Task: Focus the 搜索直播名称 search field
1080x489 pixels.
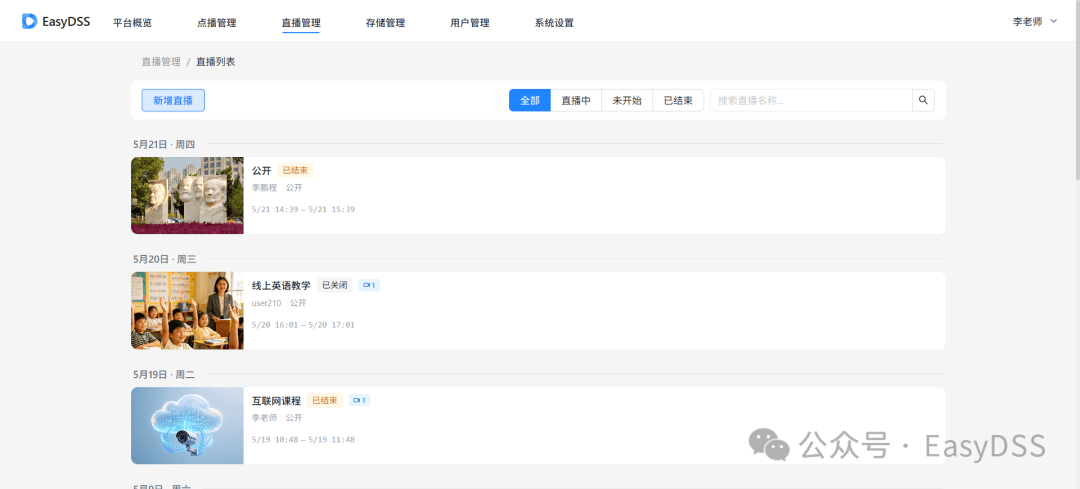Action: tap(811, 101)
